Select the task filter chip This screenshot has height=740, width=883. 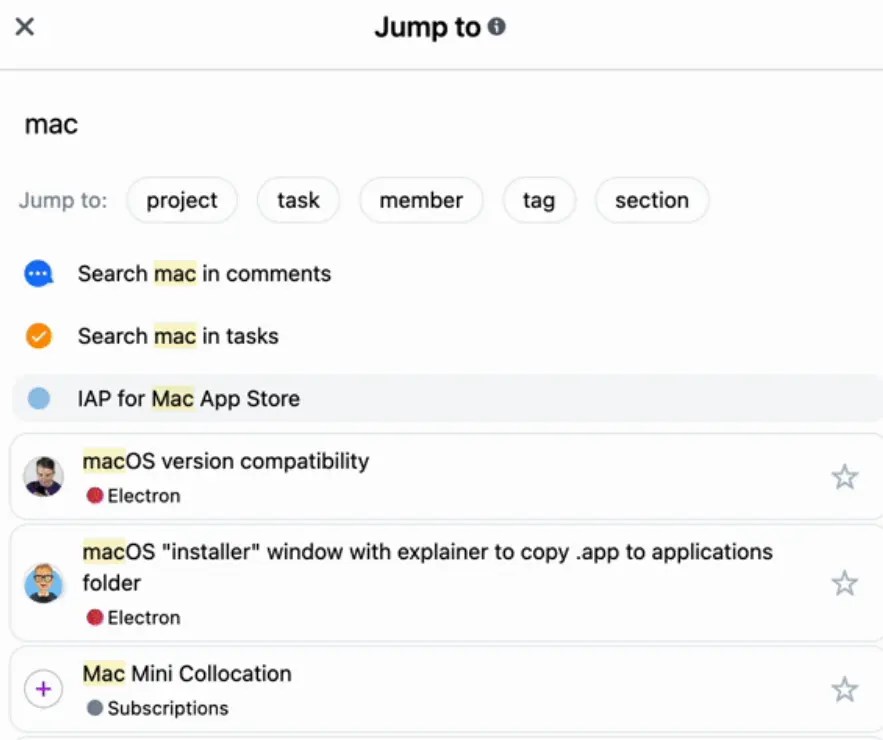click(298, 200)
